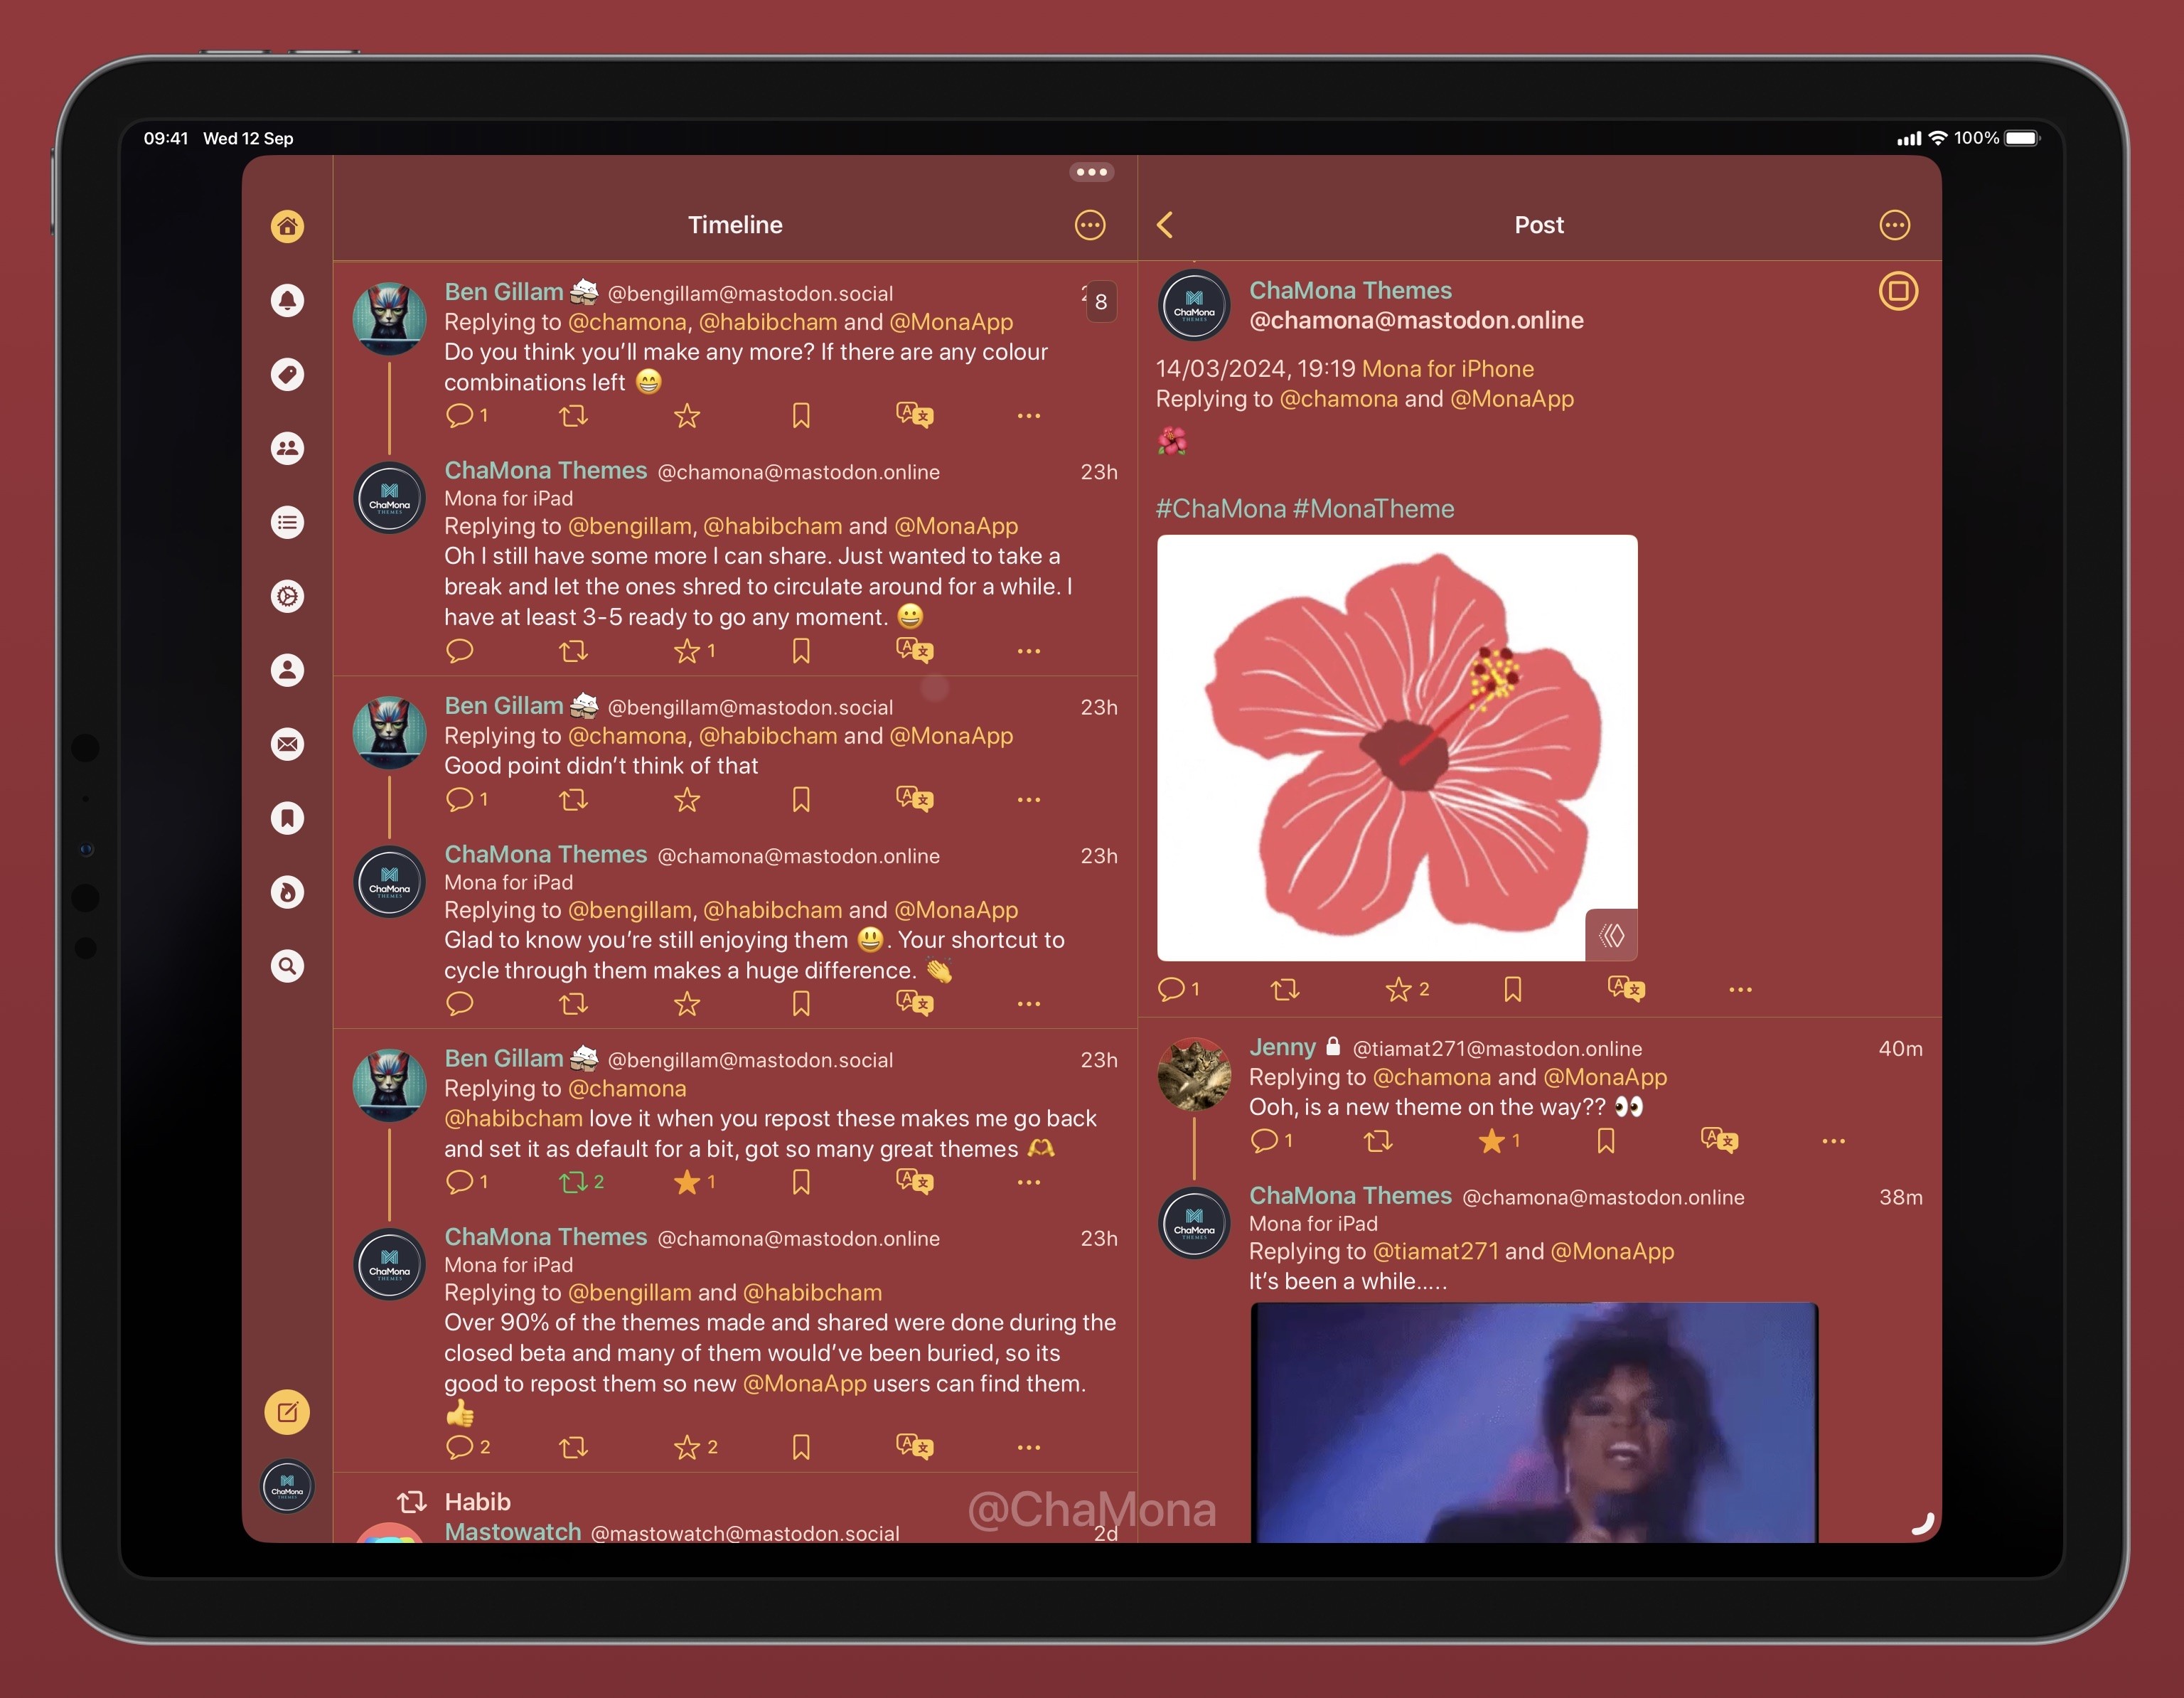Open Mastowatch account name link

click(x=513, y=1532)
